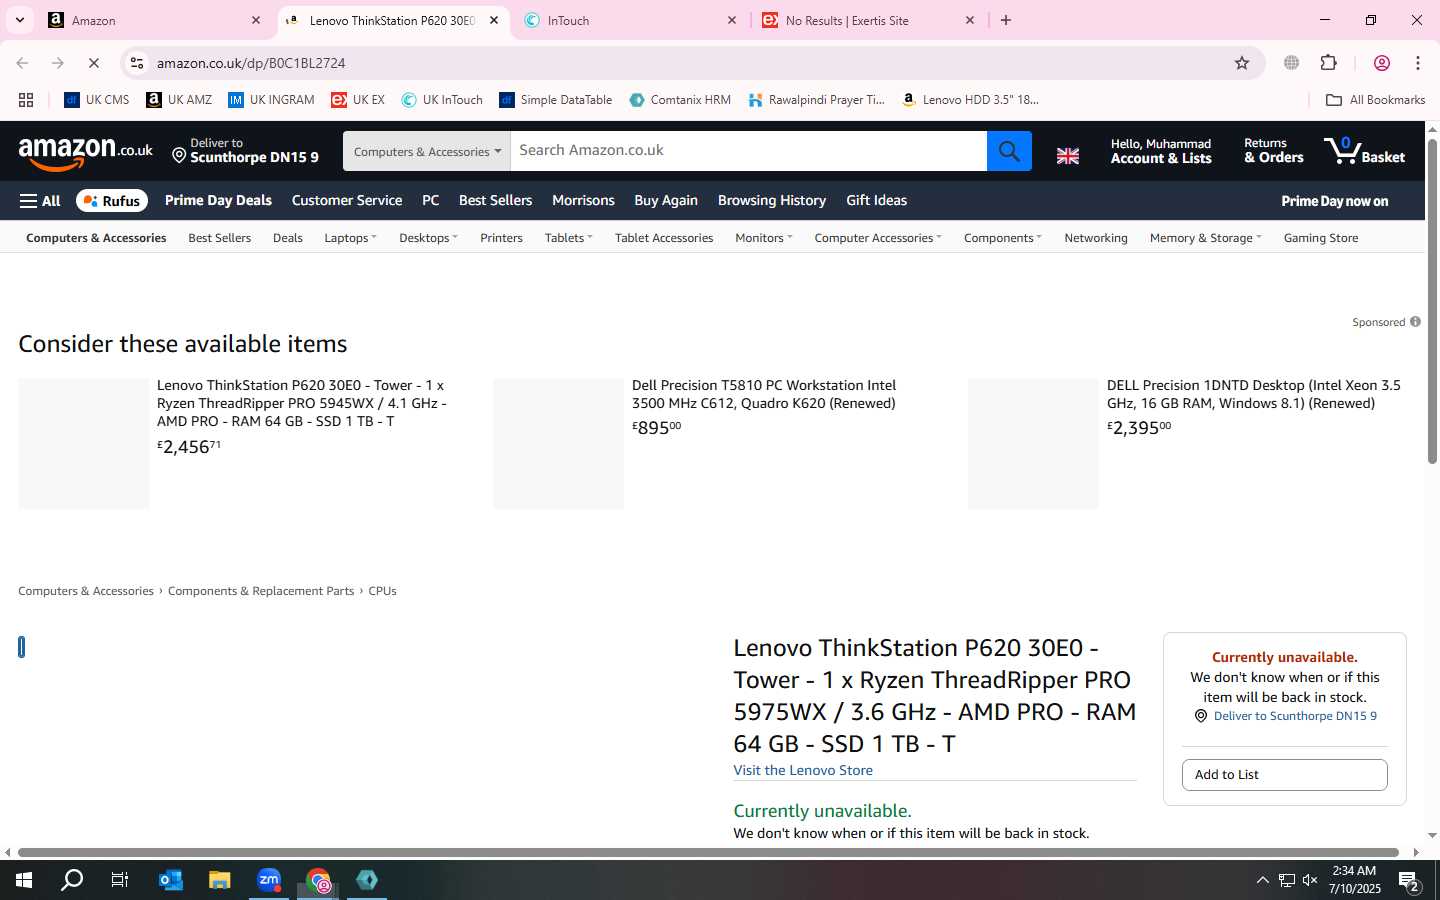Show hidden system tray icons
Viewport: 1440px width, 900px height.
[1262, 880]
